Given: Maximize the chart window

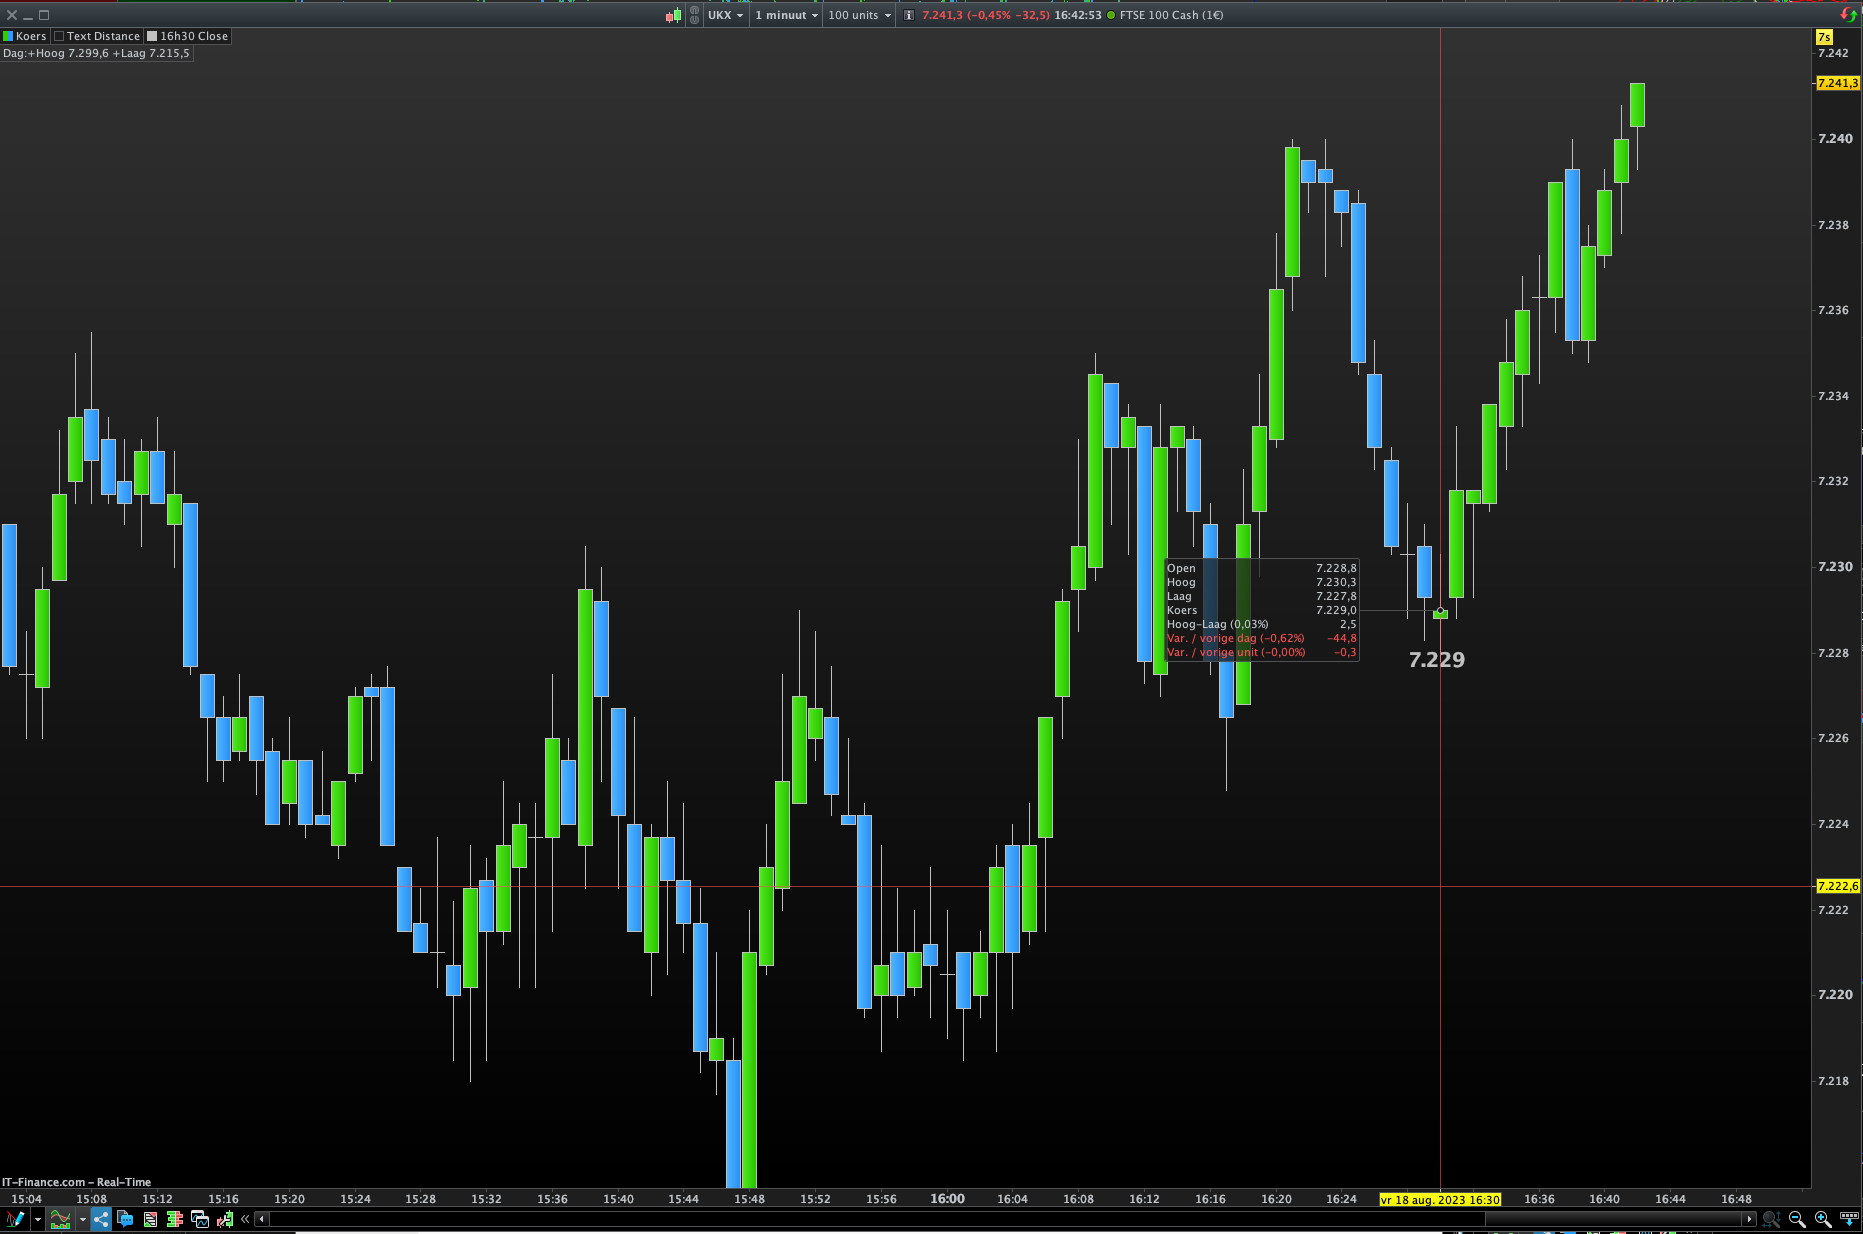Looking at the screenshot, I should 44,15.
